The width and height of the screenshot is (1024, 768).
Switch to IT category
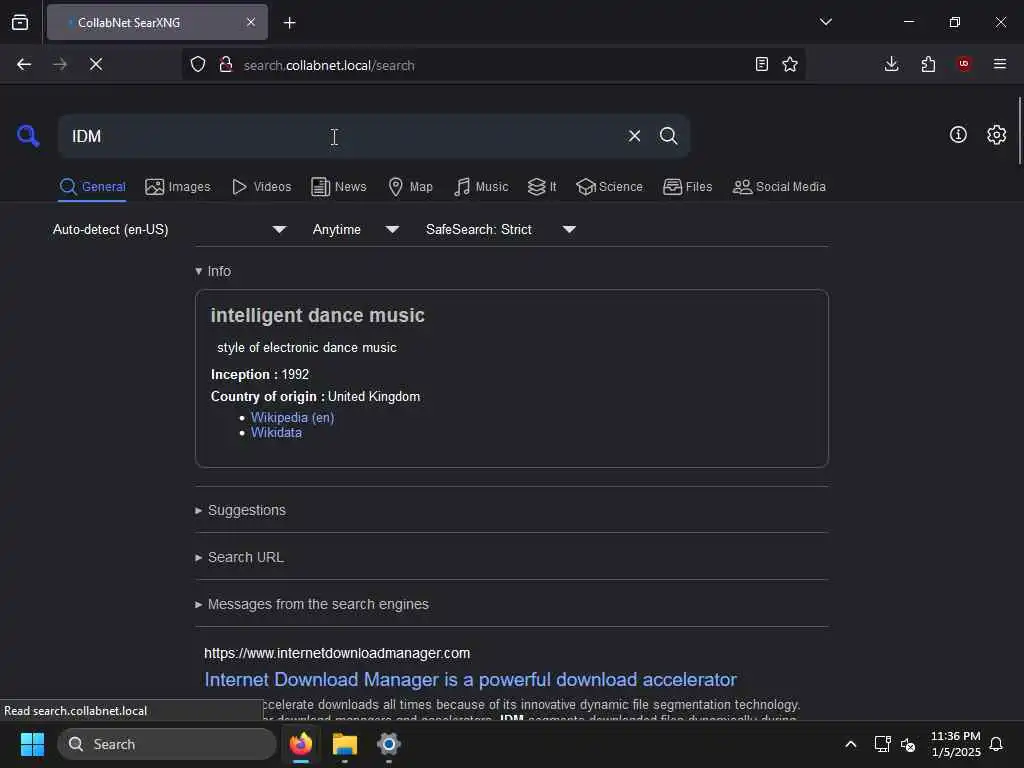(541, 187)
